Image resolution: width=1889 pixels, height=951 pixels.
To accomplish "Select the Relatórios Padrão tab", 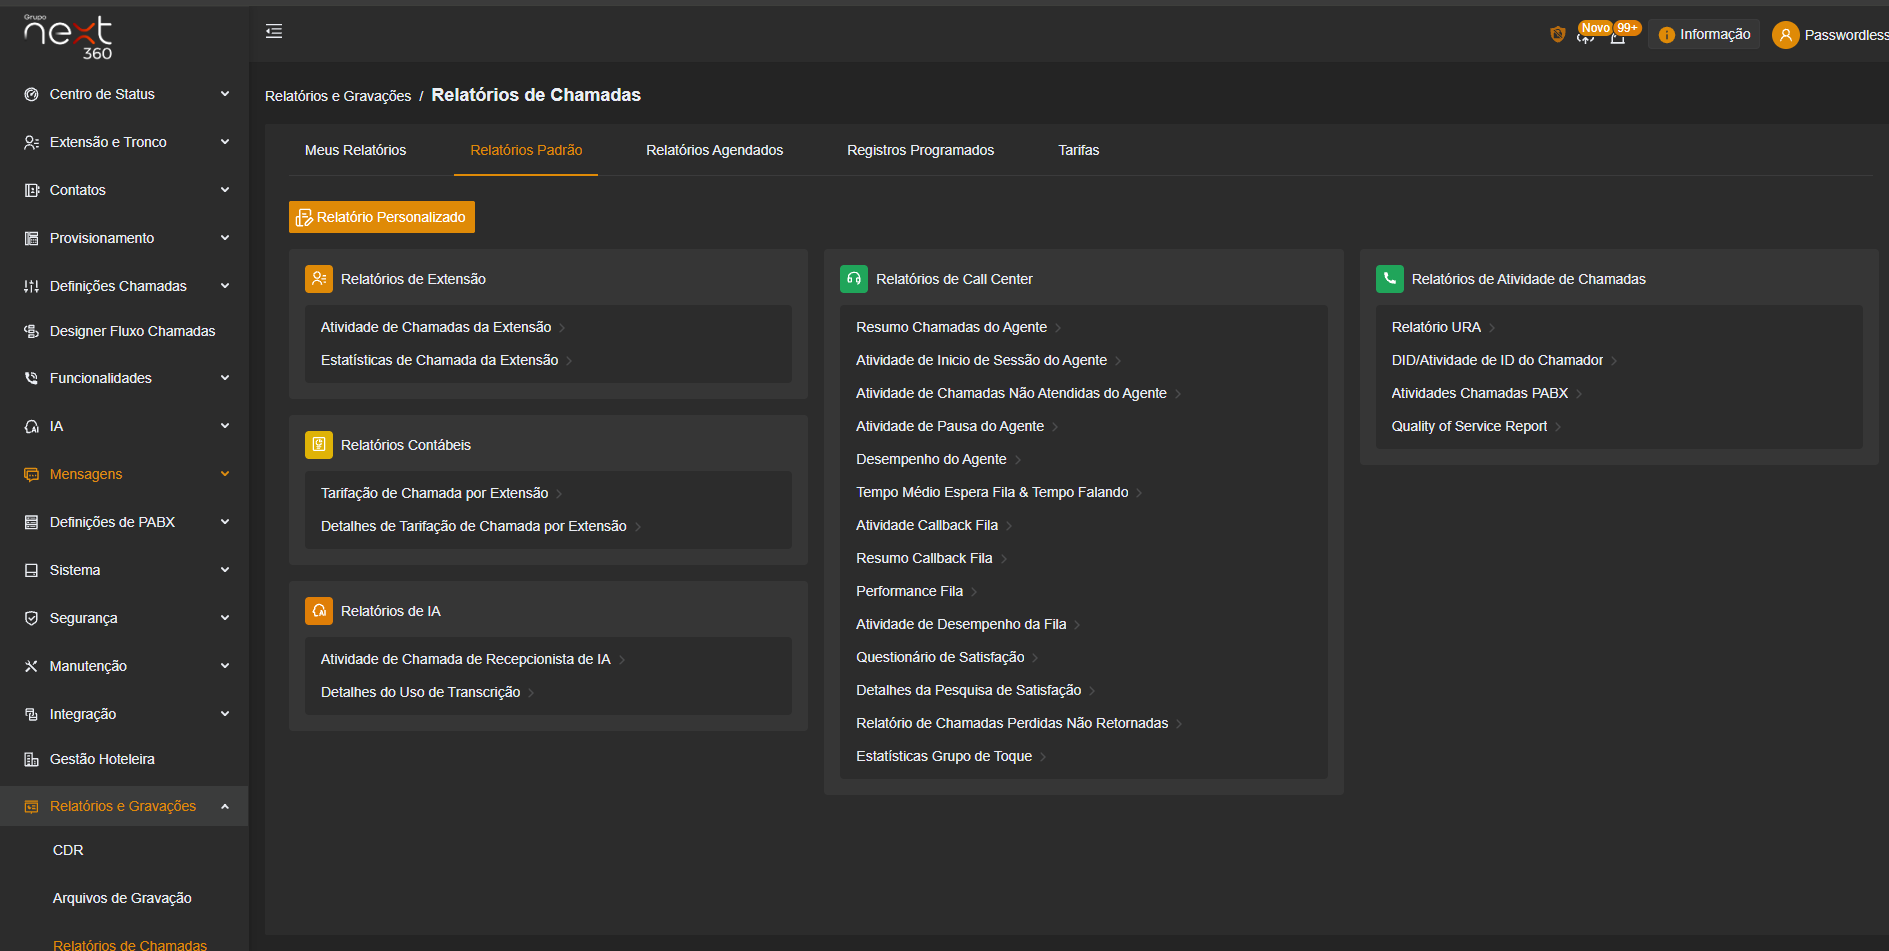I will pos(526,150).
